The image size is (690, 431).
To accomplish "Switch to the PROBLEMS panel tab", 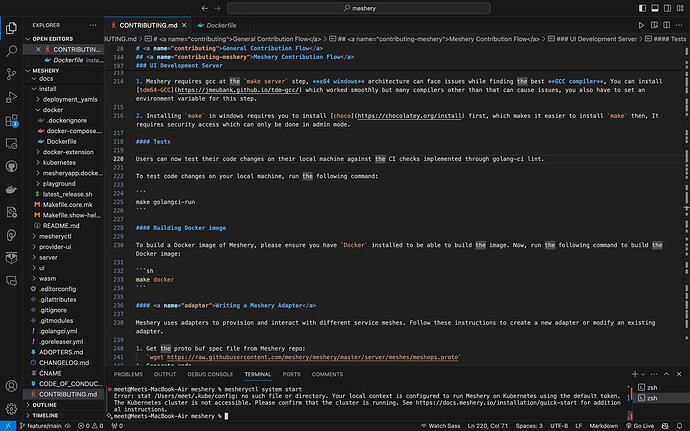I will tap(128, 374).
